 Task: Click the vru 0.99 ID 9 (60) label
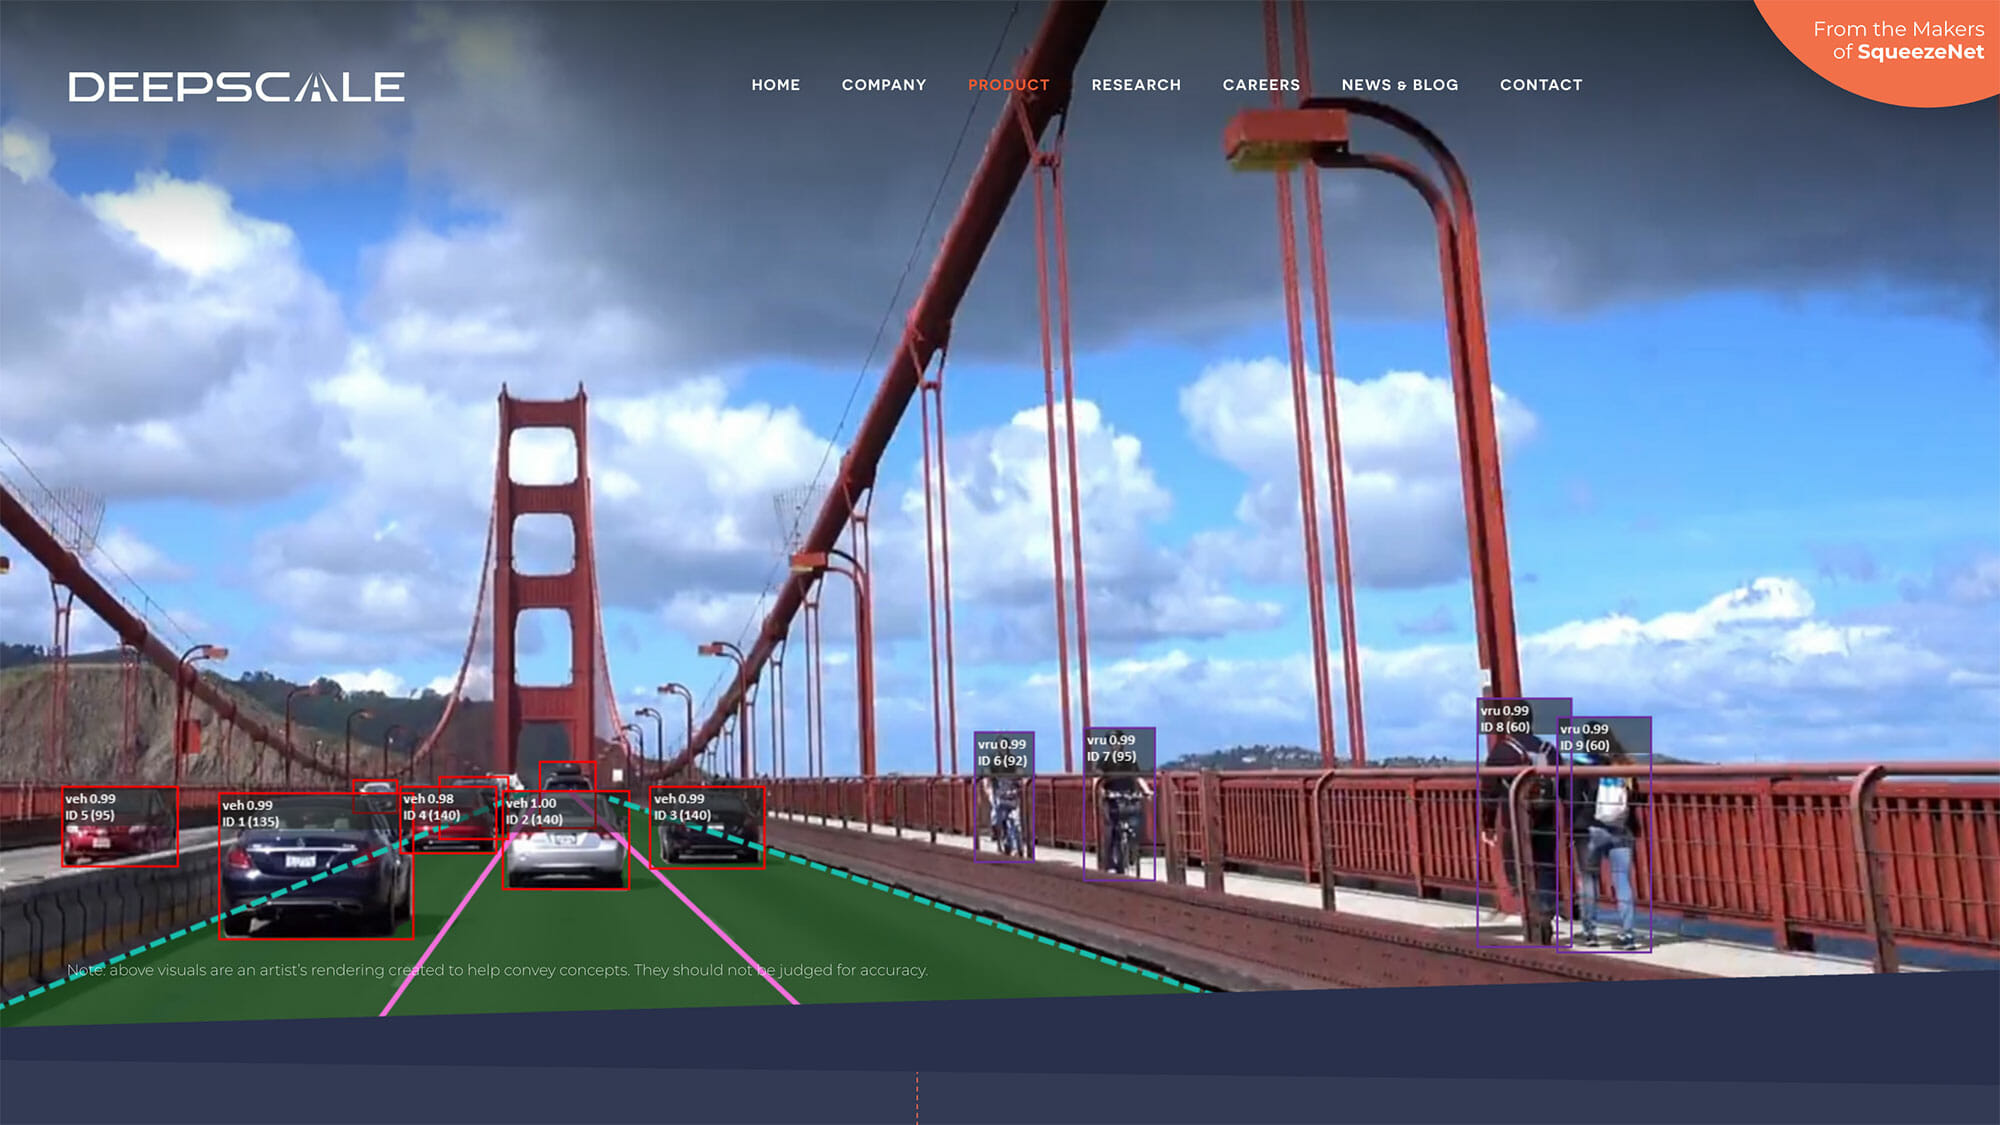click(x=1585, y=737)
